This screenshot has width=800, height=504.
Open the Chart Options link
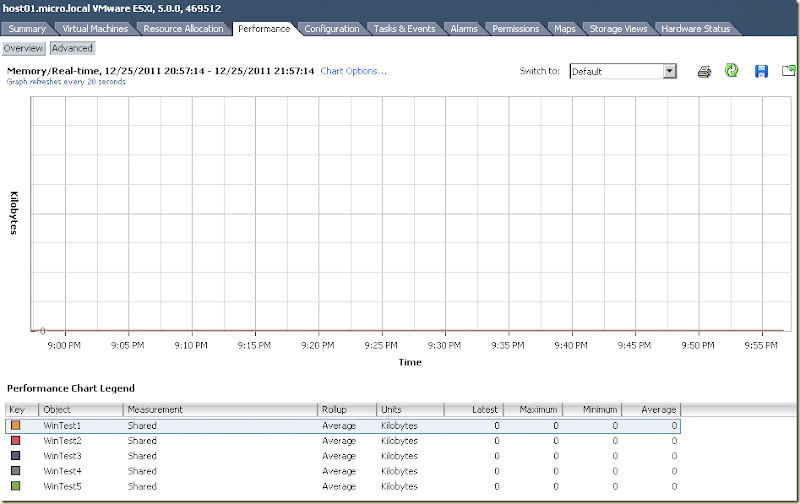pyautogui.click(x=353, y=71)
